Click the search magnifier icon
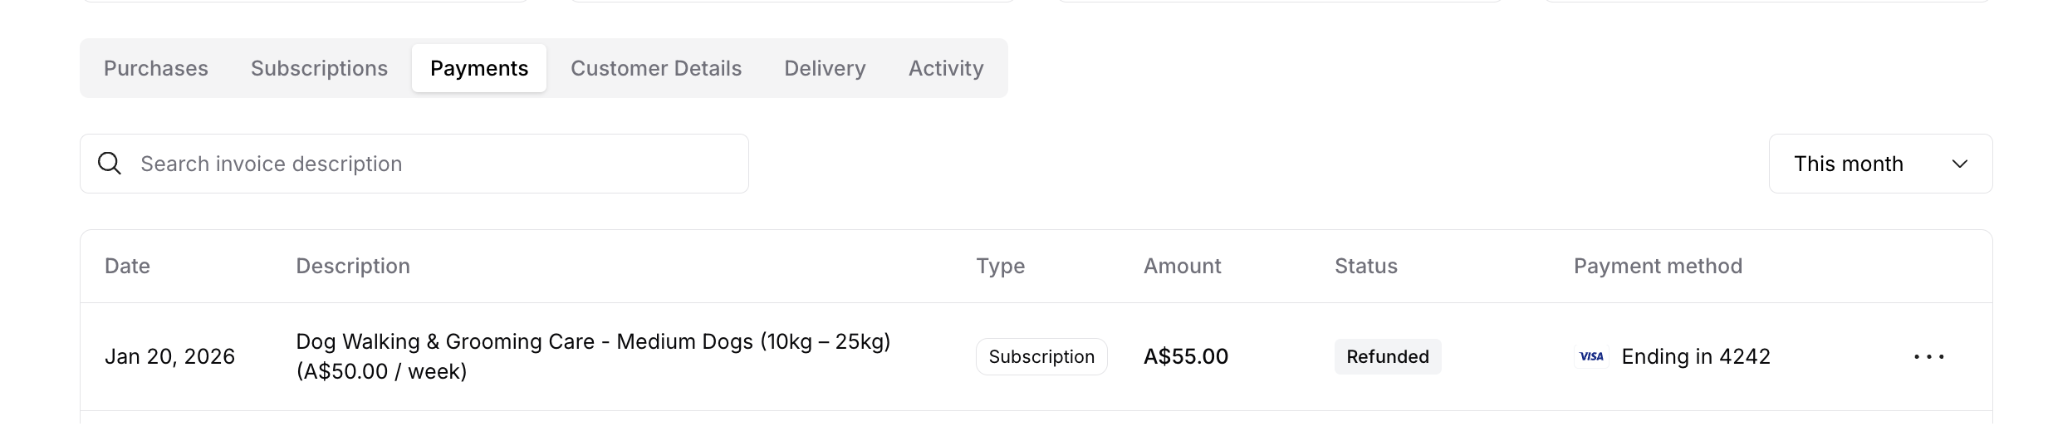Screen dimensions: 2048x424 pyautogui.click(x=110, y=164)
